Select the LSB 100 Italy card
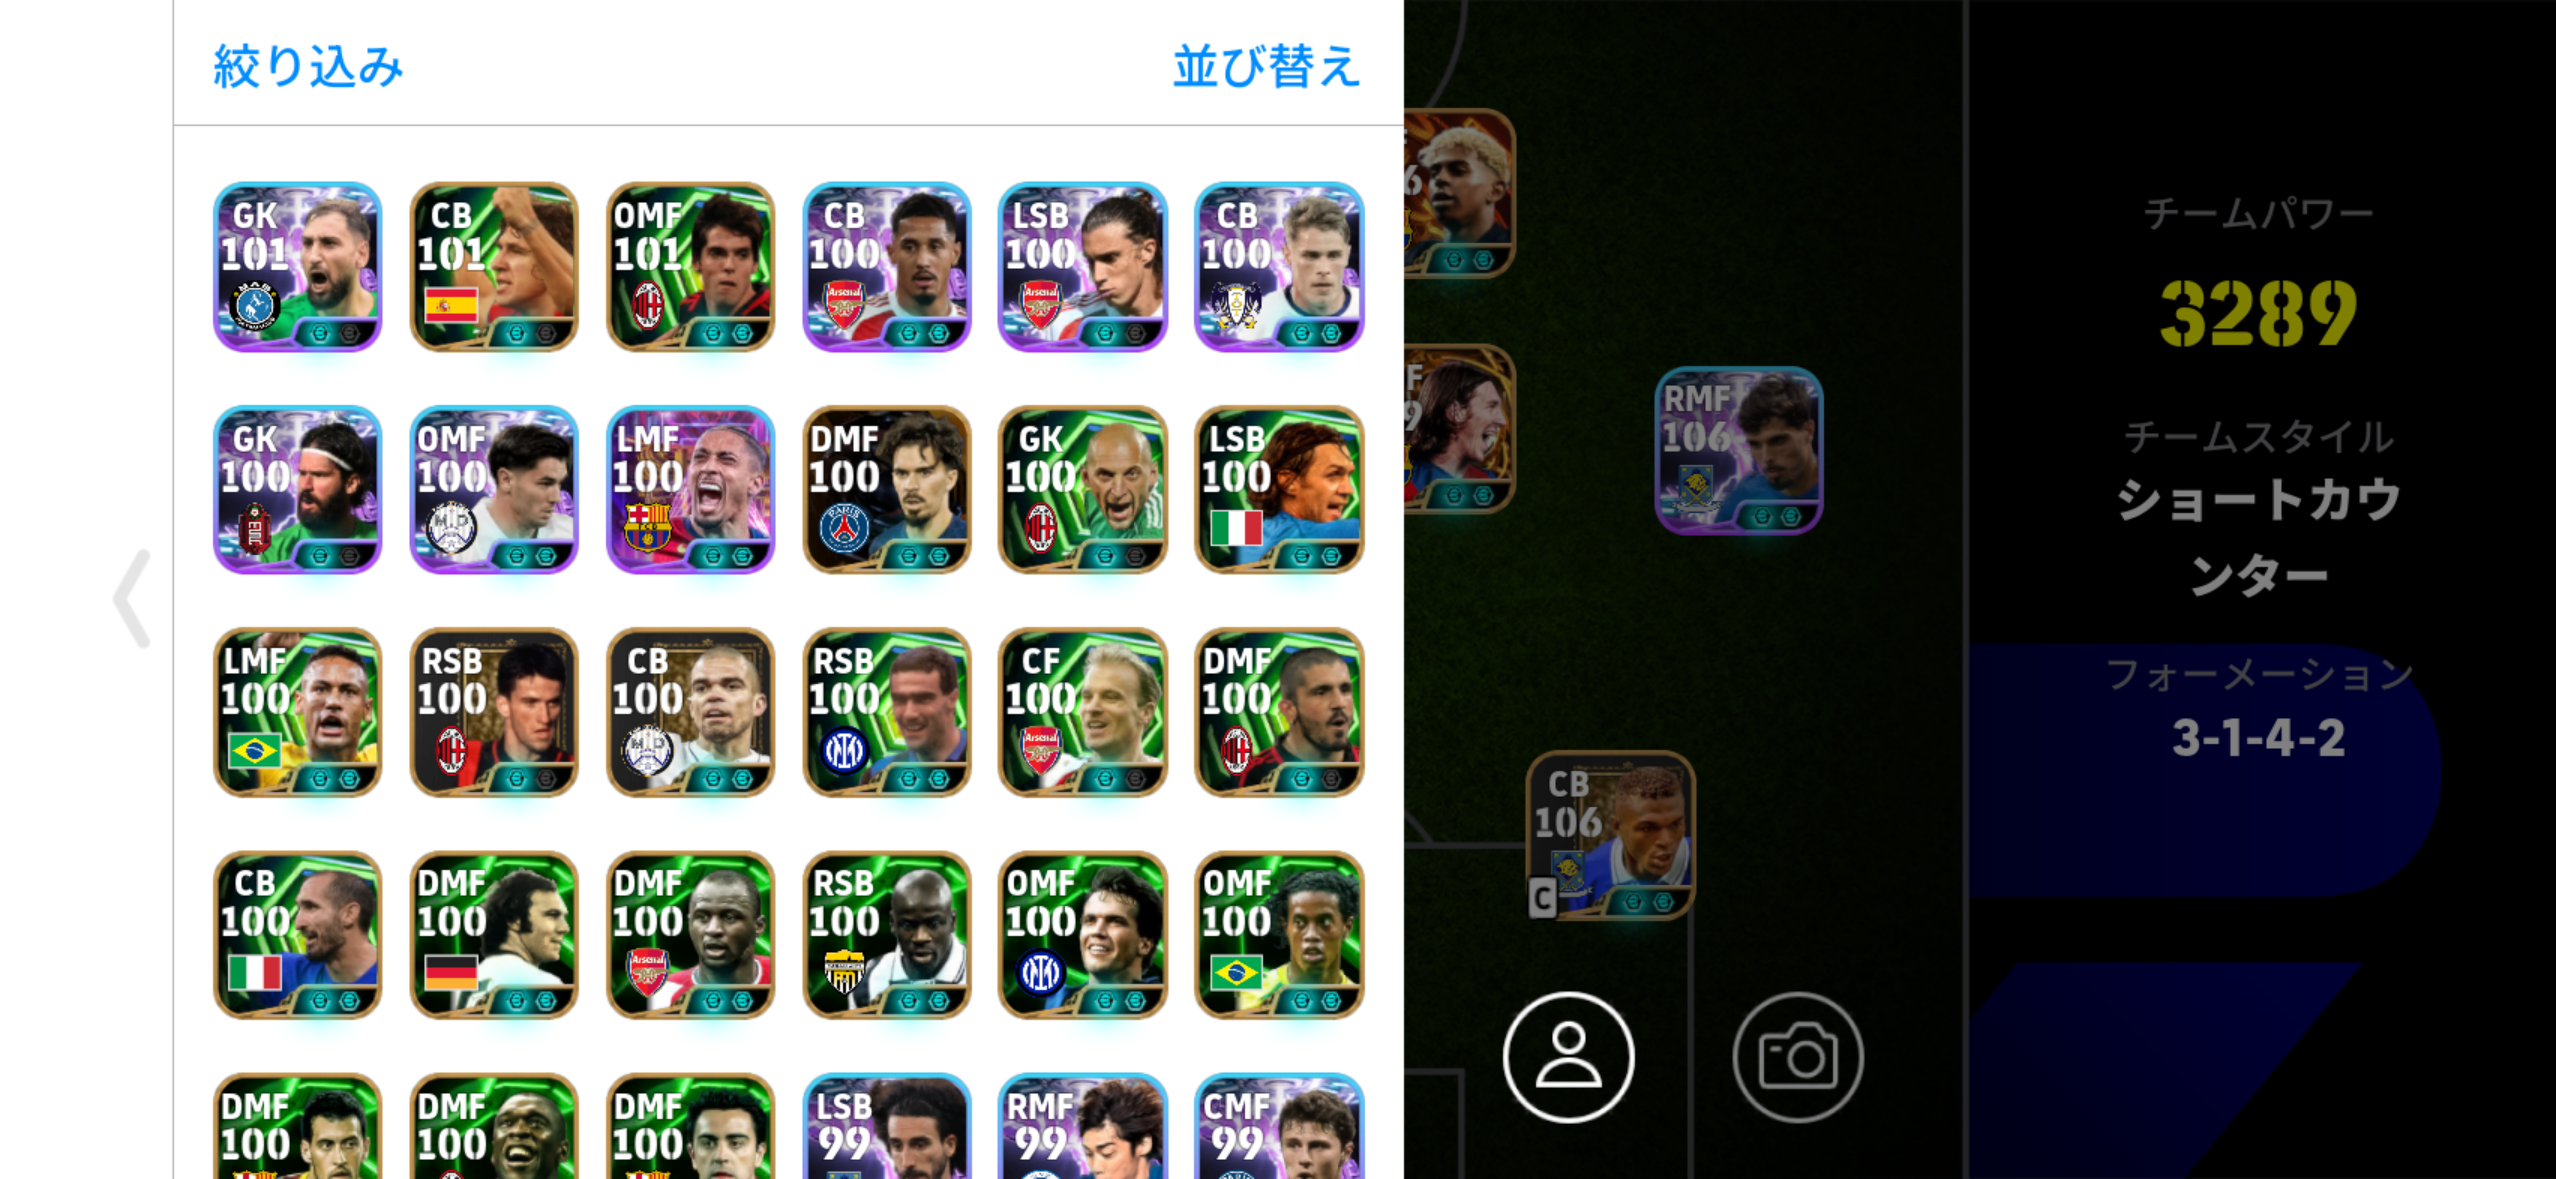Image resolution: width=2556 pixels, height=1179 pixels. click(1279, 490)
